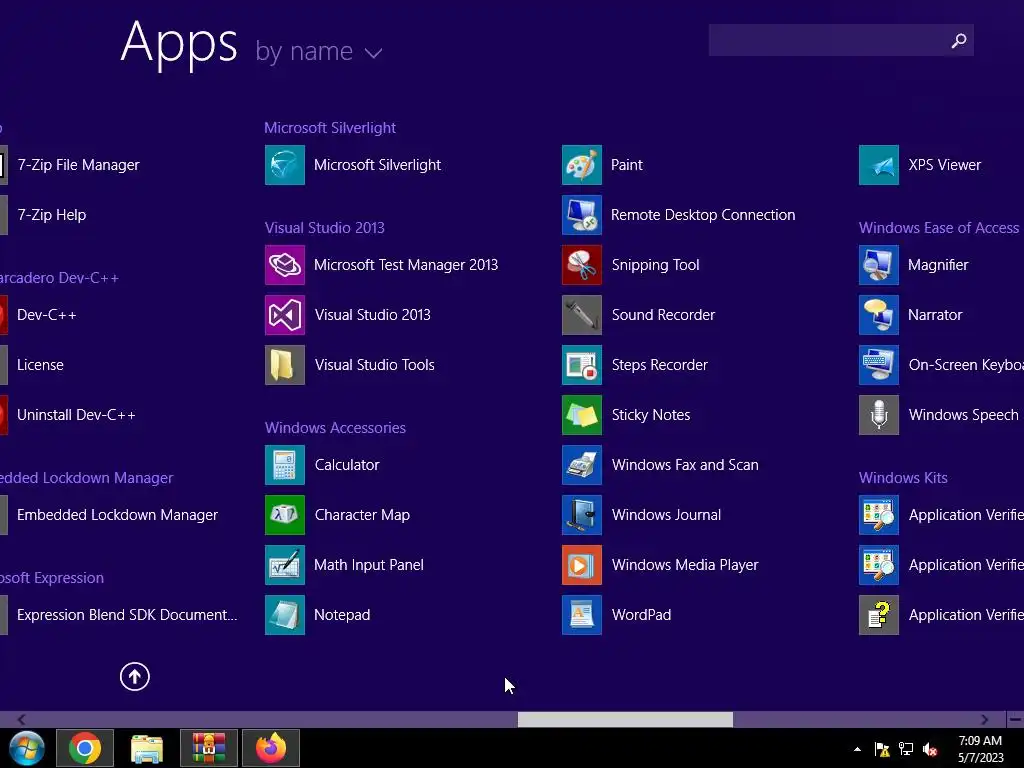
Task: Launch Windows Media Player icon
Action: (582, 565)
